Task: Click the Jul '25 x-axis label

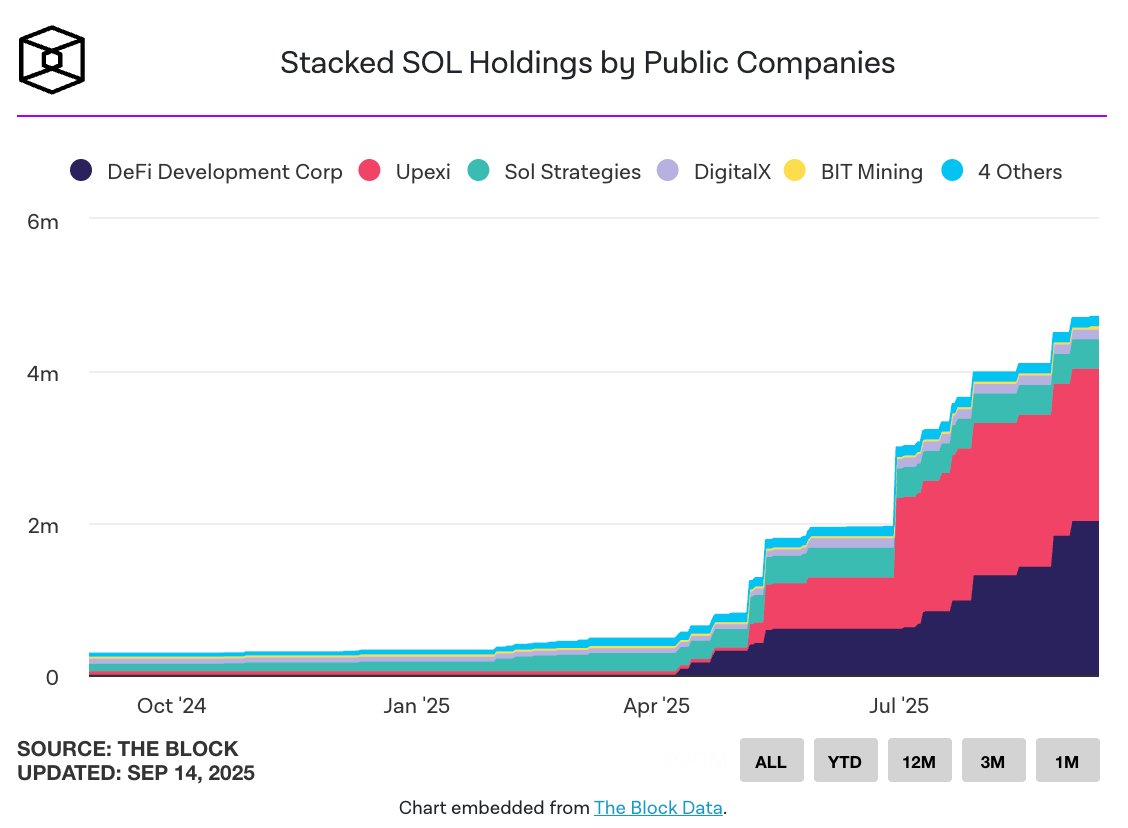Action: tap(899, 706)
